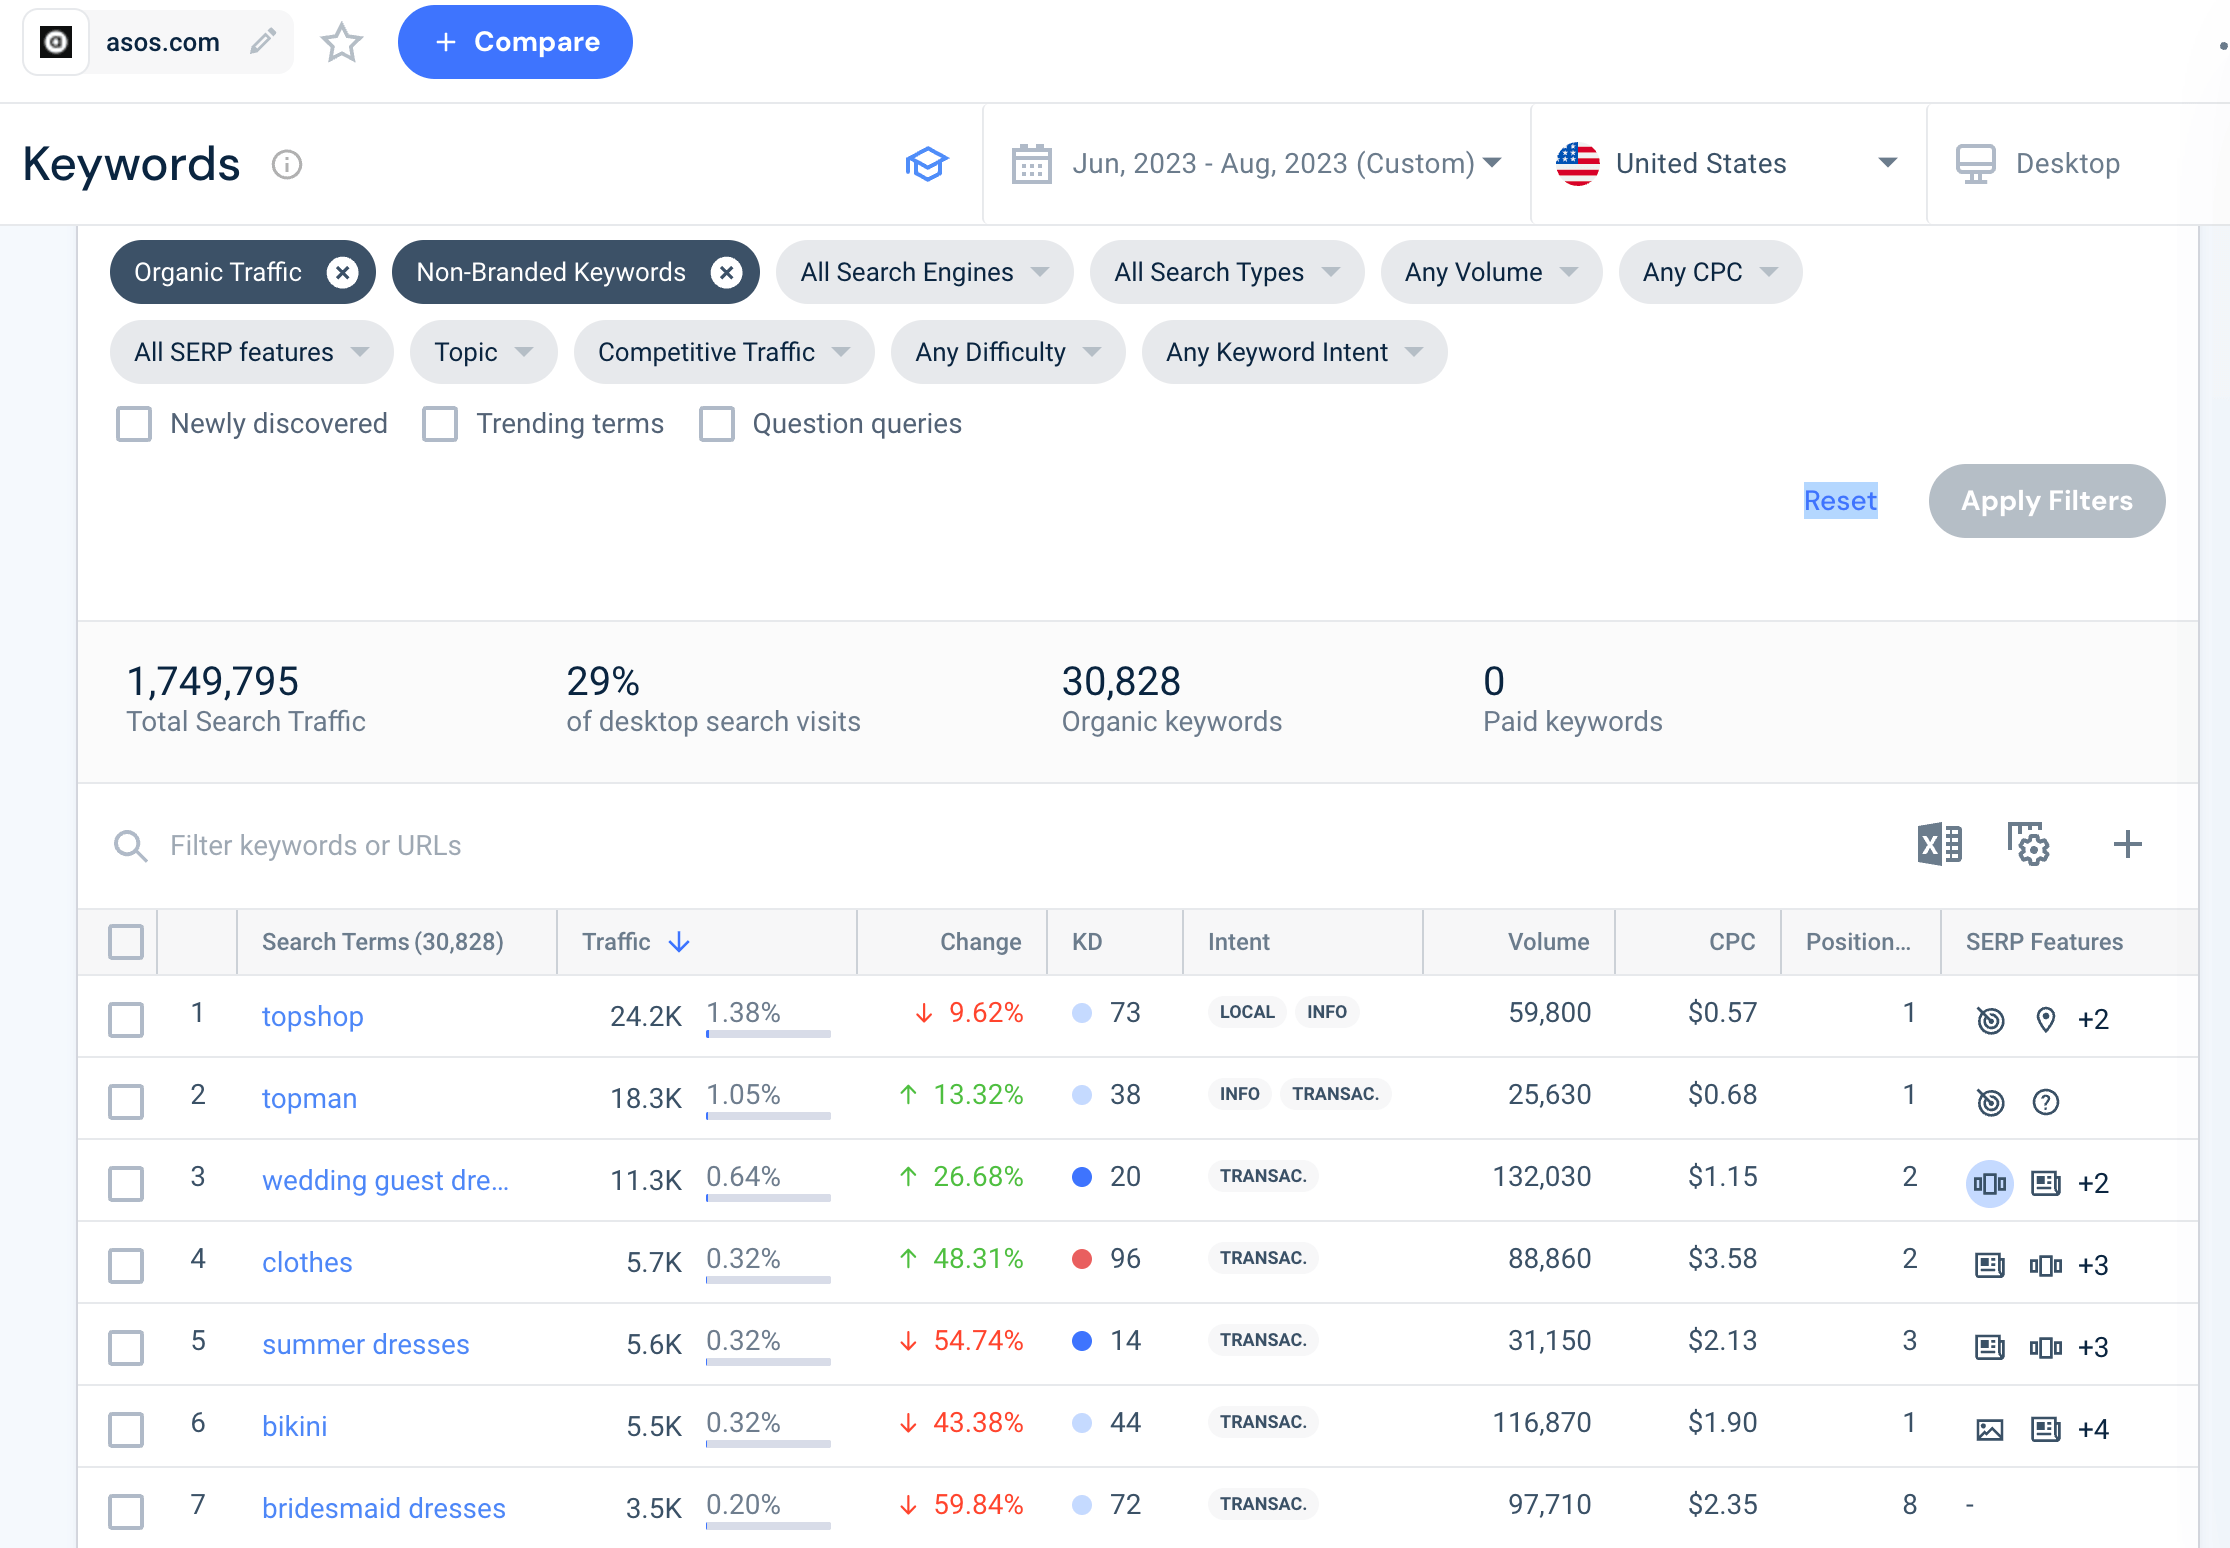Click the United States flag icon
Viewport: 2230px width, 1548px height.
[x=1578, y=164]
